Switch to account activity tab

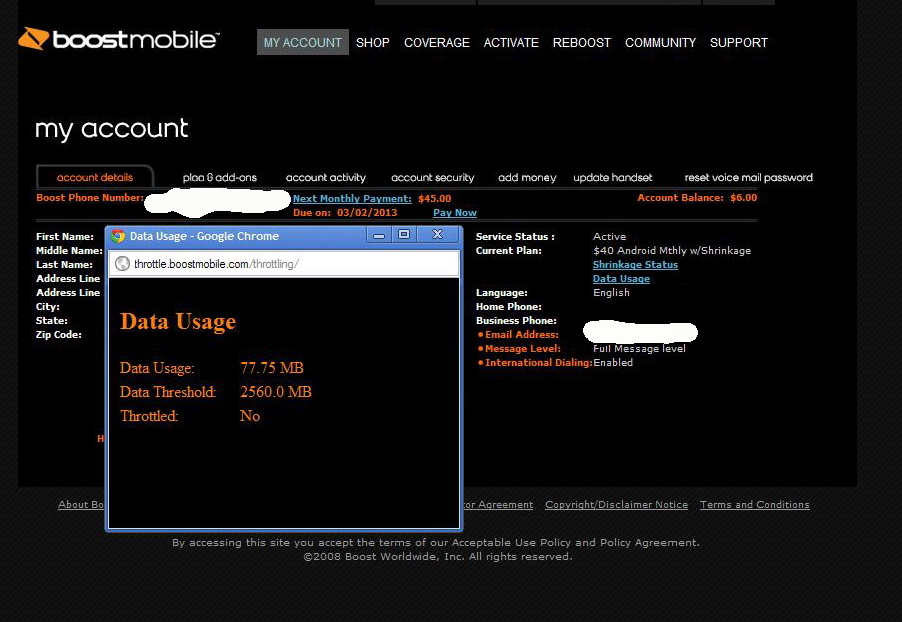pyautogui.click(x=326, y=178)
